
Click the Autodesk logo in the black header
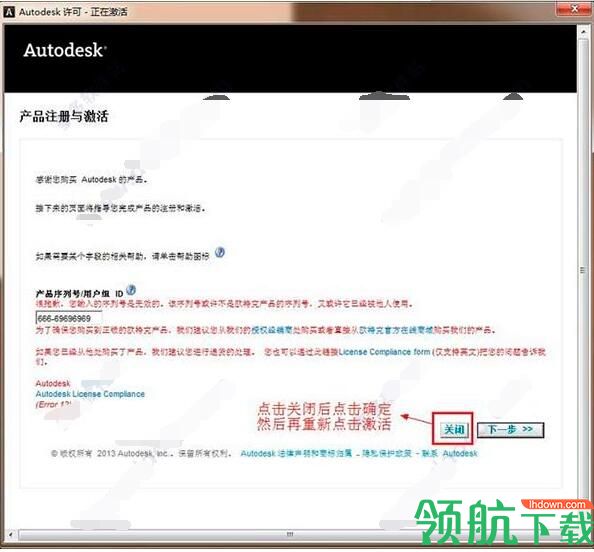tap(65, 50)
